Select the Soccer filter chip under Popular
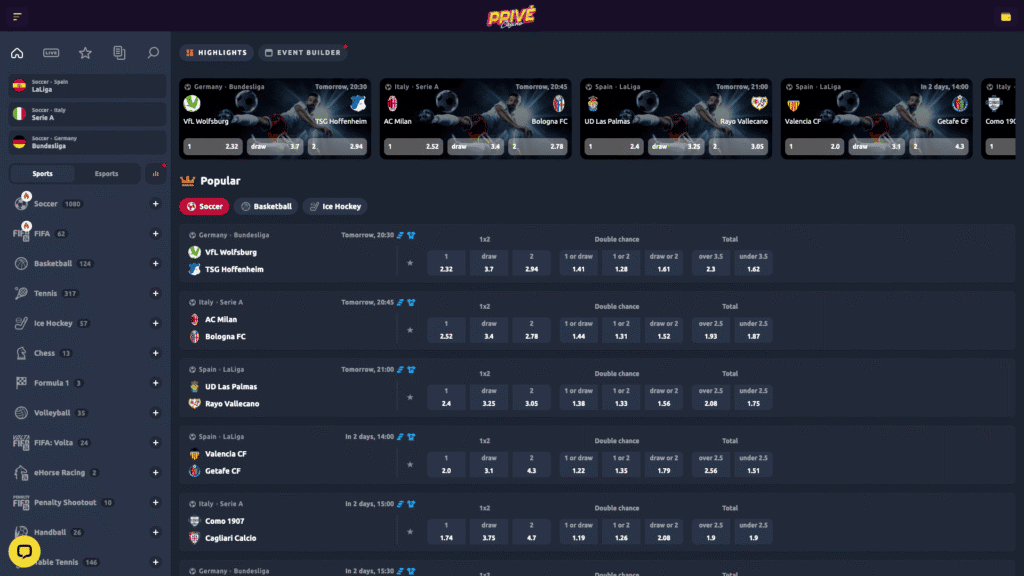This screenshot has width=1024, height=576. click(x=204, y=206)
